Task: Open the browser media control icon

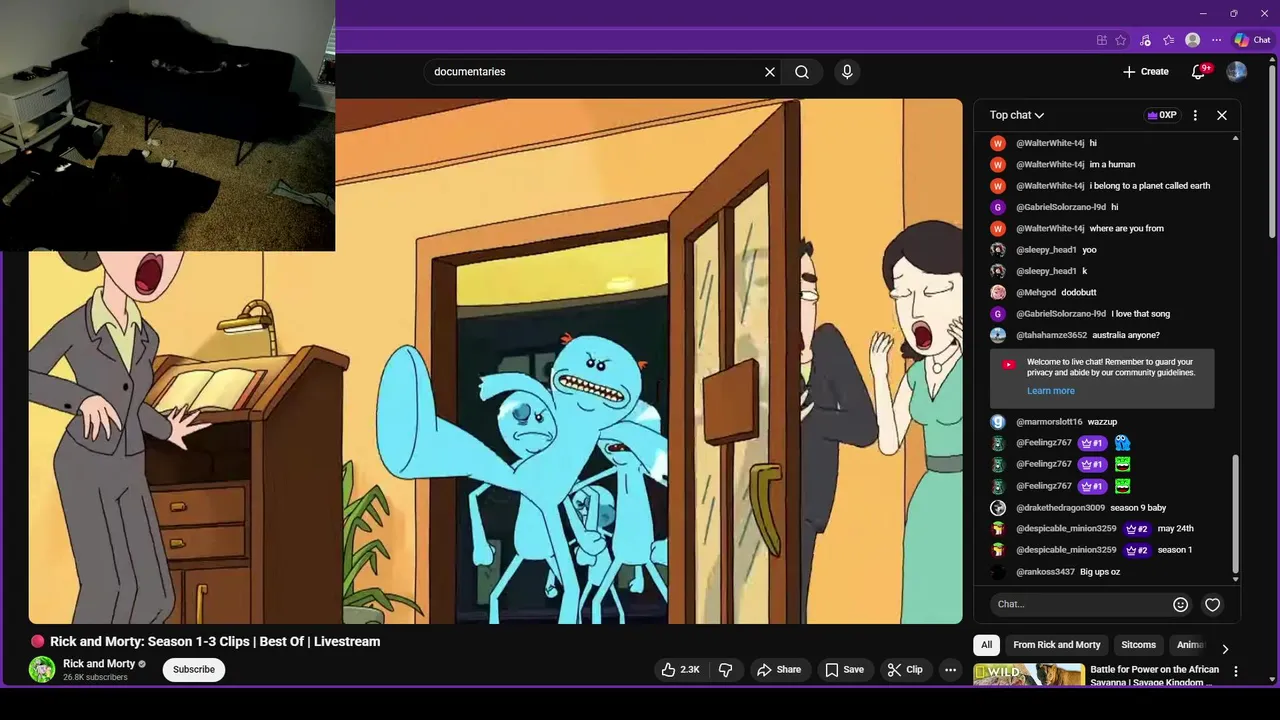Action: [x=1145, y=40]
